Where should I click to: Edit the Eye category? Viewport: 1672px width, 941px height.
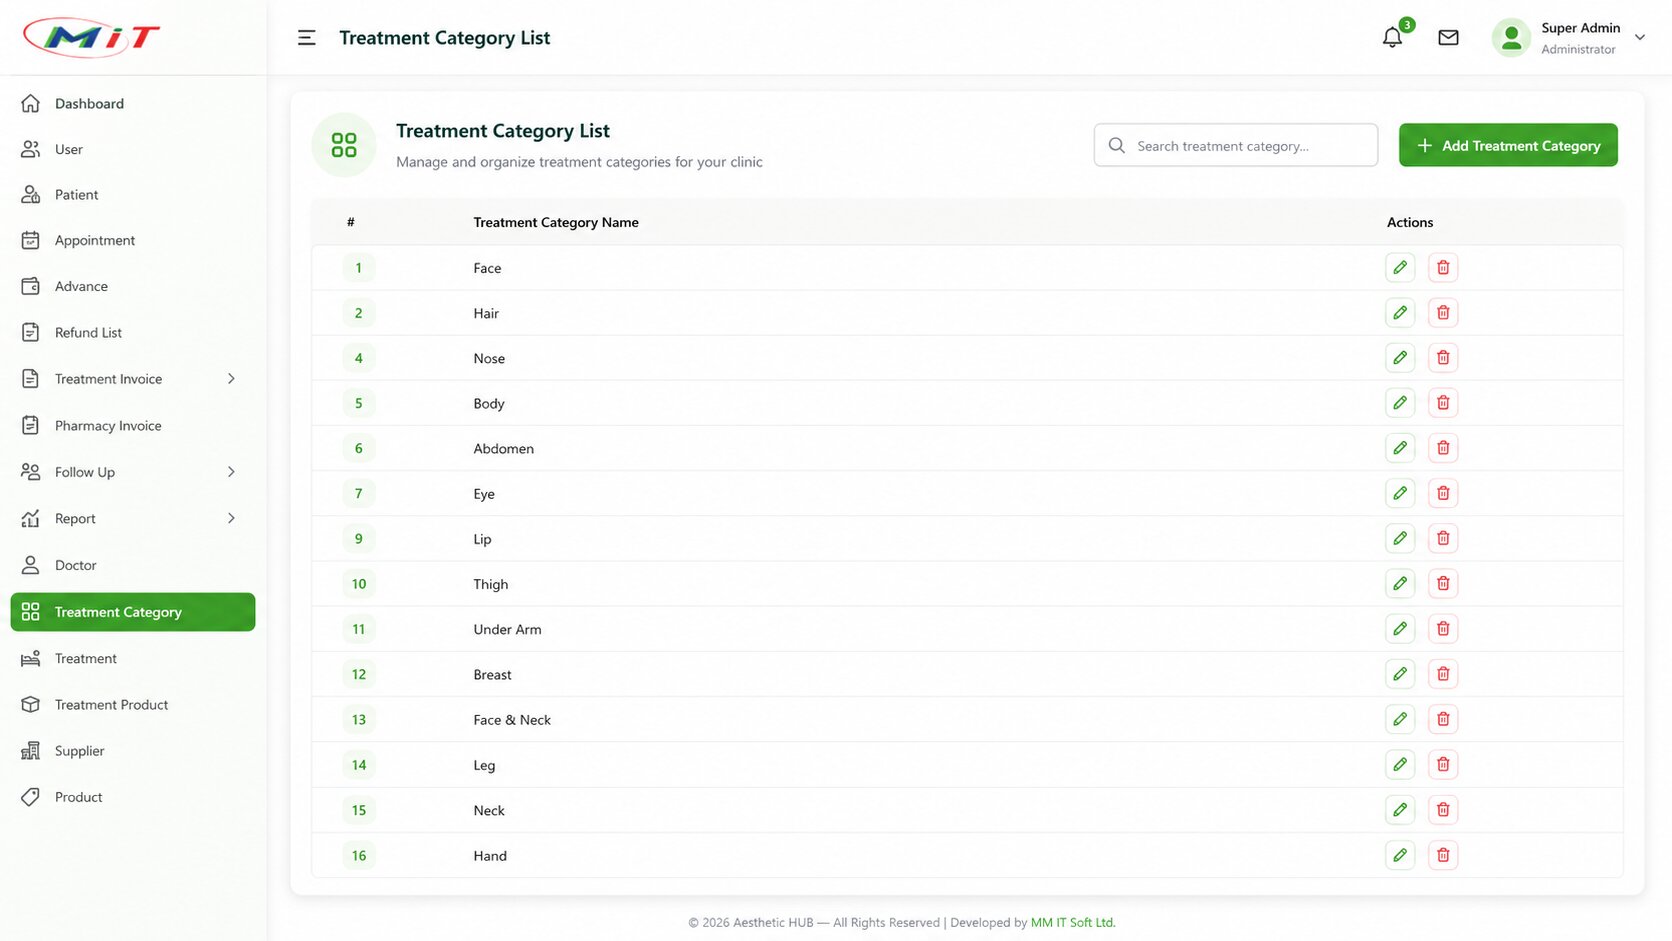1400,493
